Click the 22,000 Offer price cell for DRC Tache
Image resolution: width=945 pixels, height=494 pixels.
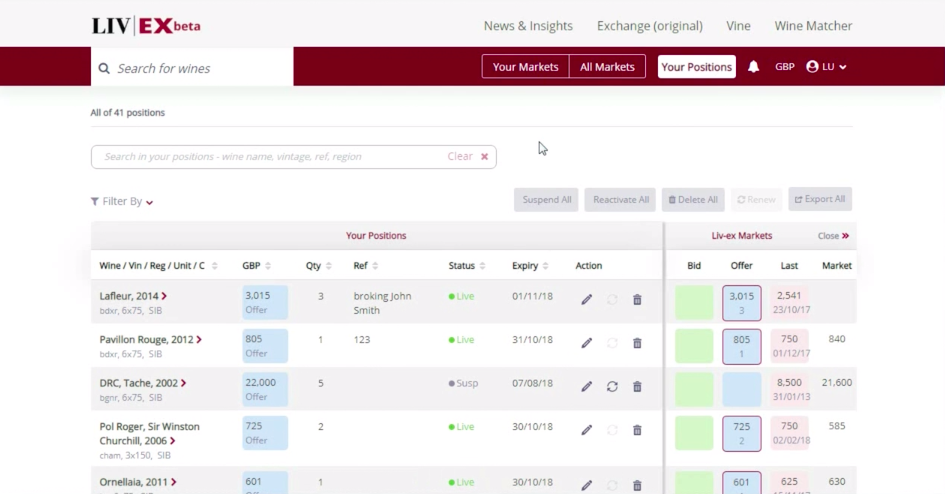click(x=265, y=389)
